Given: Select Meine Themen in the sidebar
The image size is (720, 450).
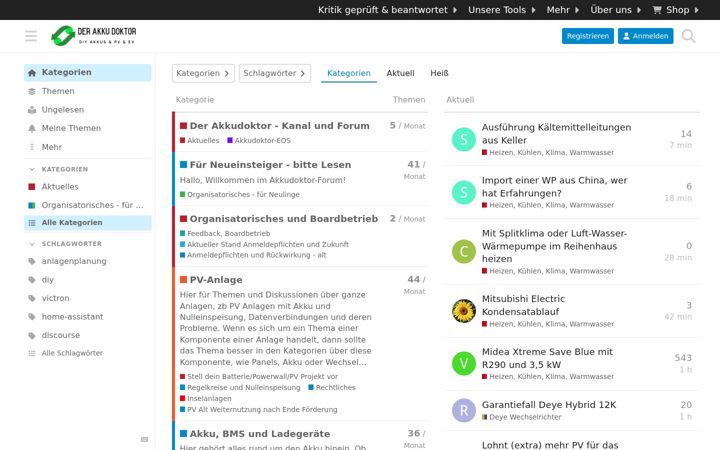Looking at the screenshot, I should pyautogui.click(x=87, y=128).
